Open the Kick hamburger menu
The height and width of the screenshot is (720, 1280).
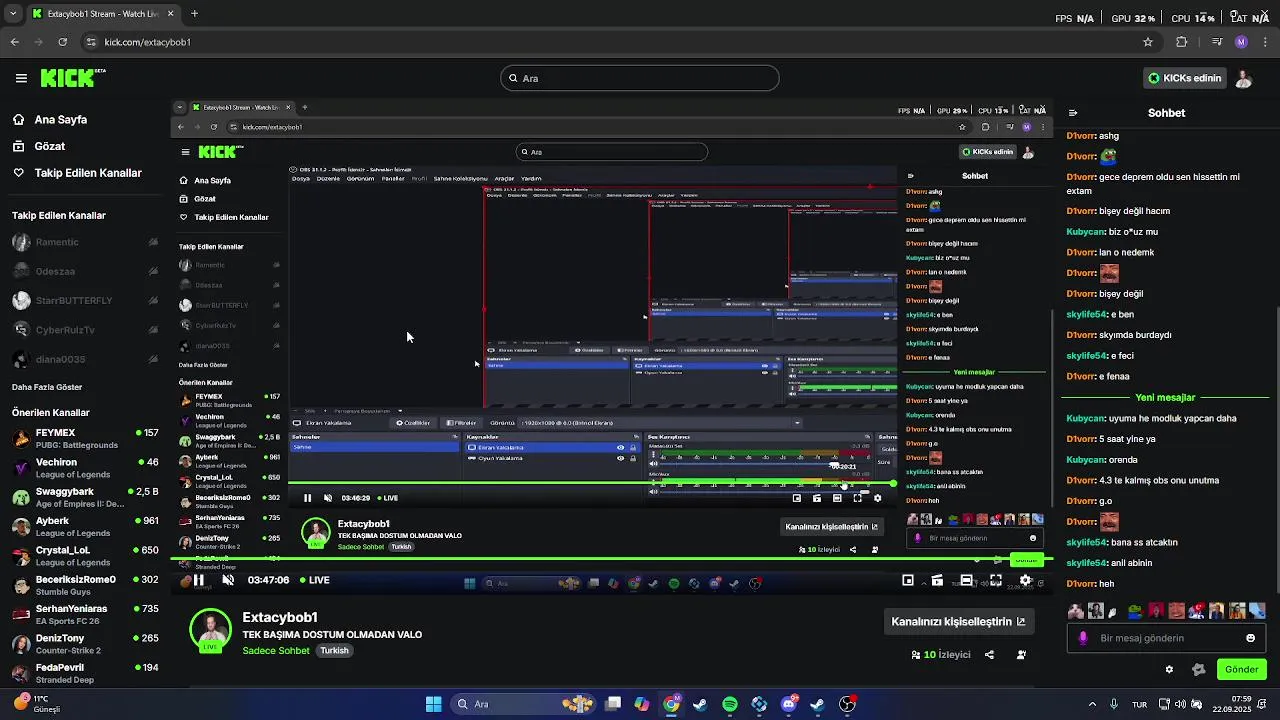coord(21,78)
